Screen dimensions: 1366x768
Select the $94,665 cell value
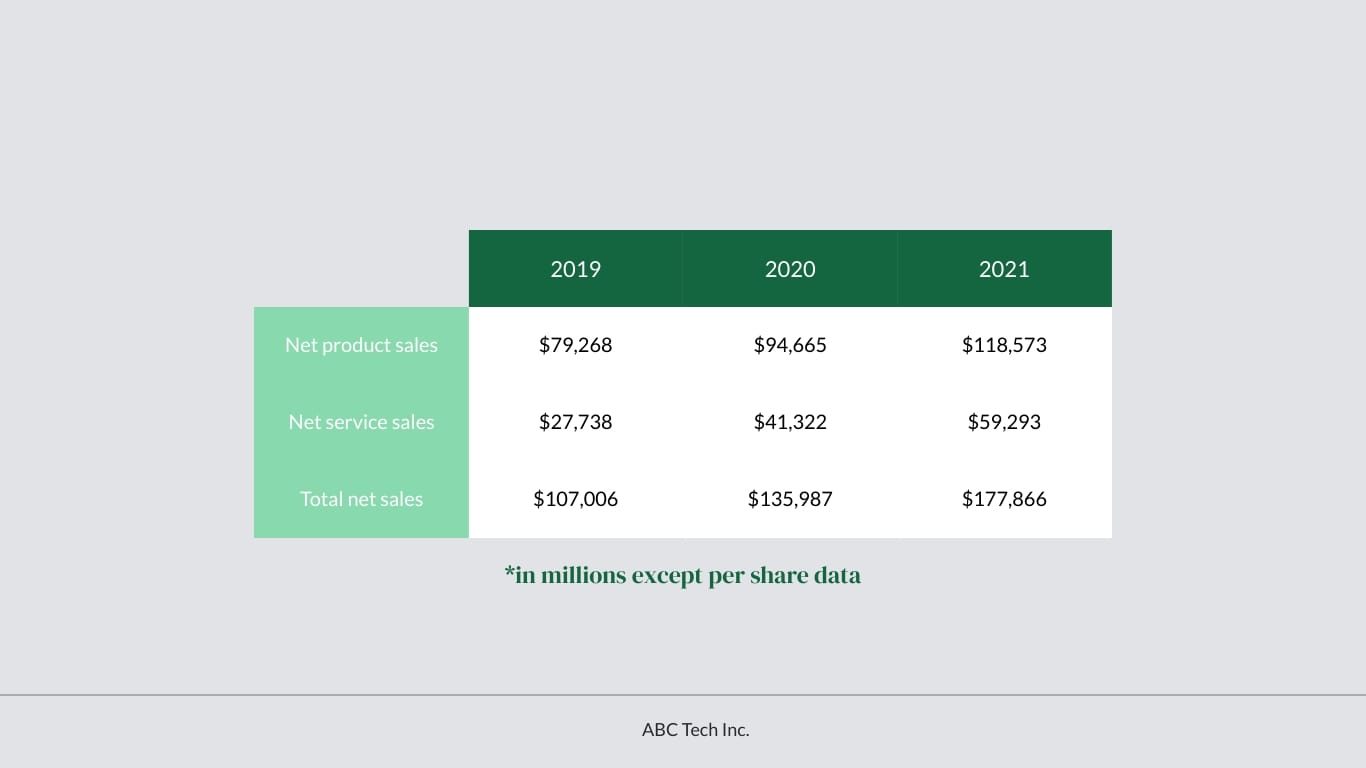click(790, 345)
